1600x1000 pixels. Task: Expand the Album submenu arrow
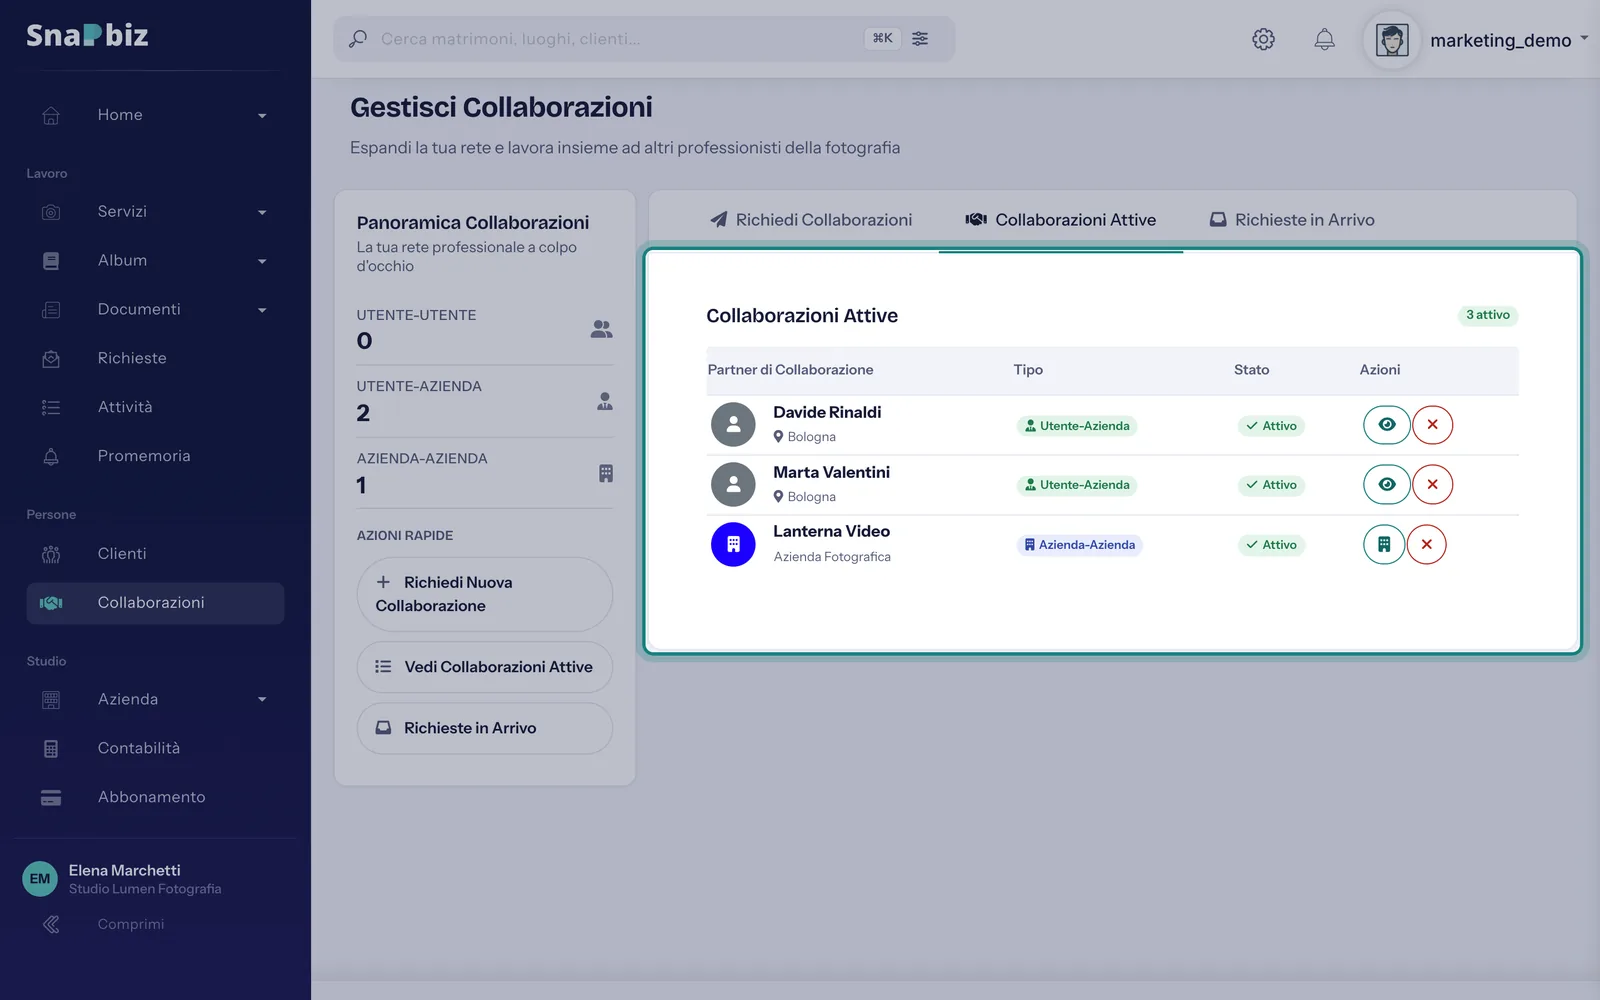pyautogui.click(x=262, y=261)
